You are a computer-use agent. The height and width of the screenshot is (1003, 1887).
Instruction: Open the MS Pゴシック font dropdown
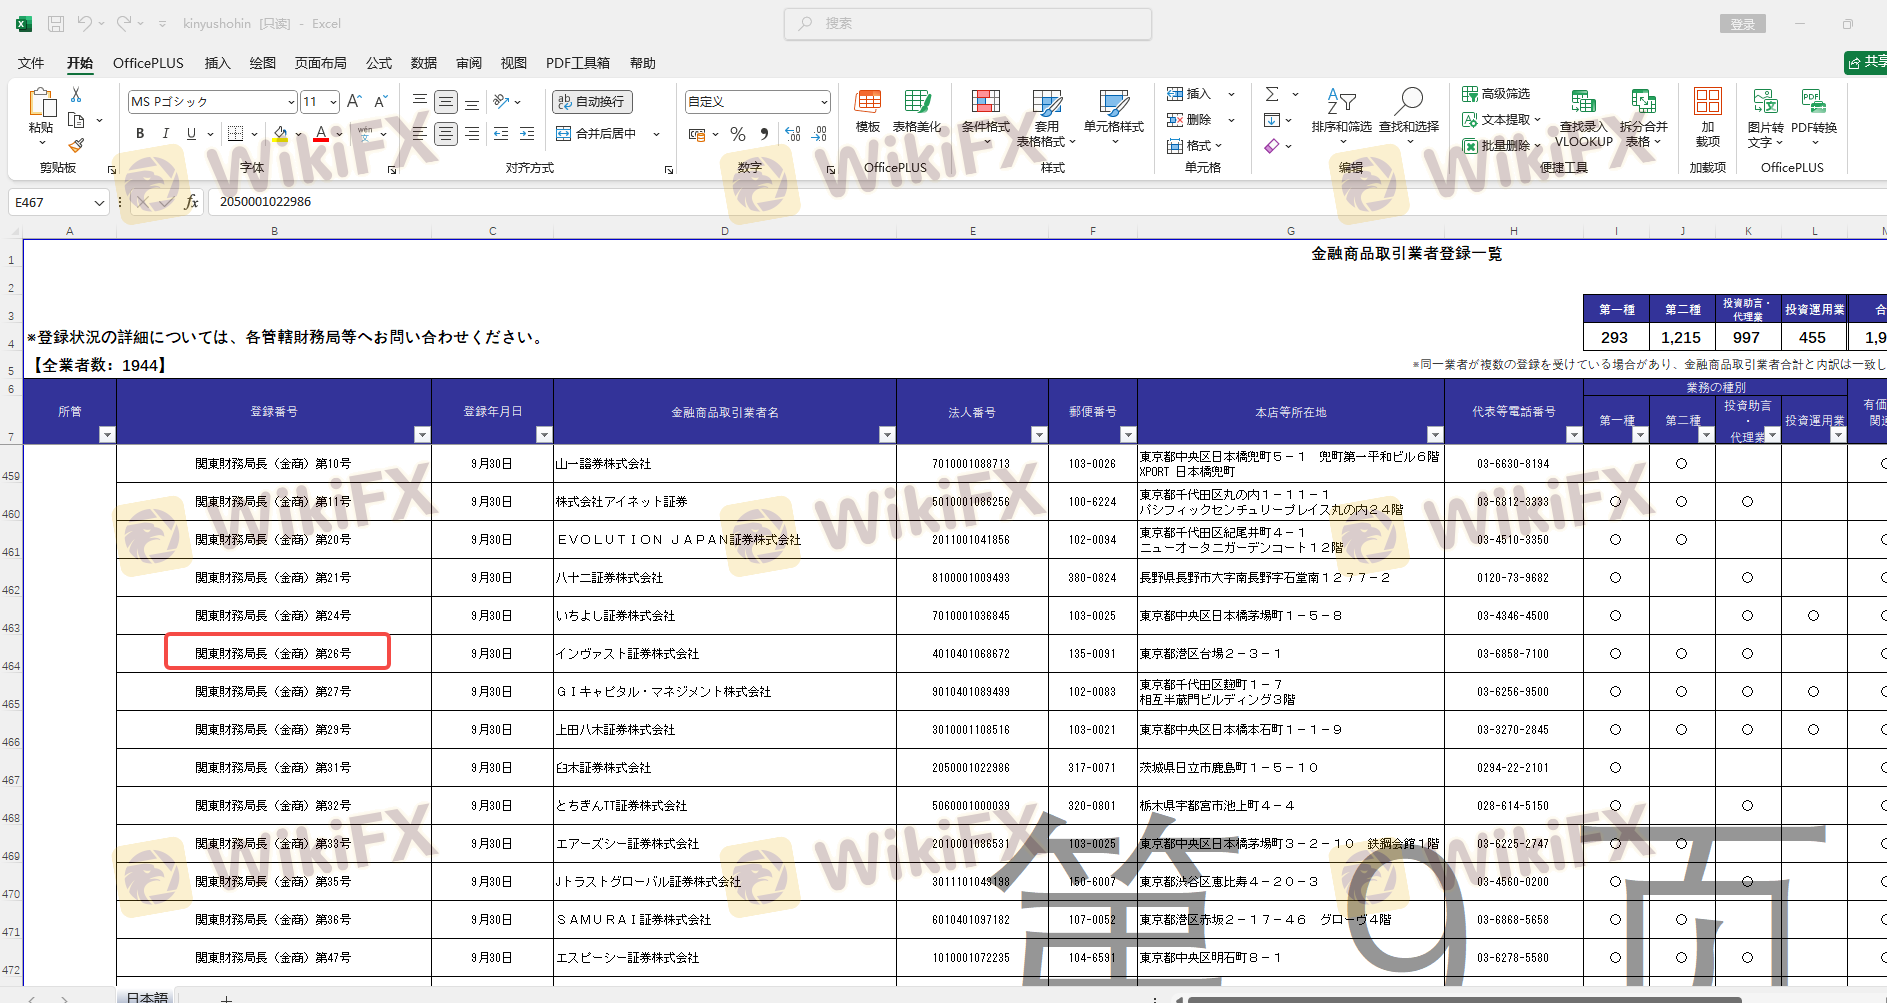291,102
